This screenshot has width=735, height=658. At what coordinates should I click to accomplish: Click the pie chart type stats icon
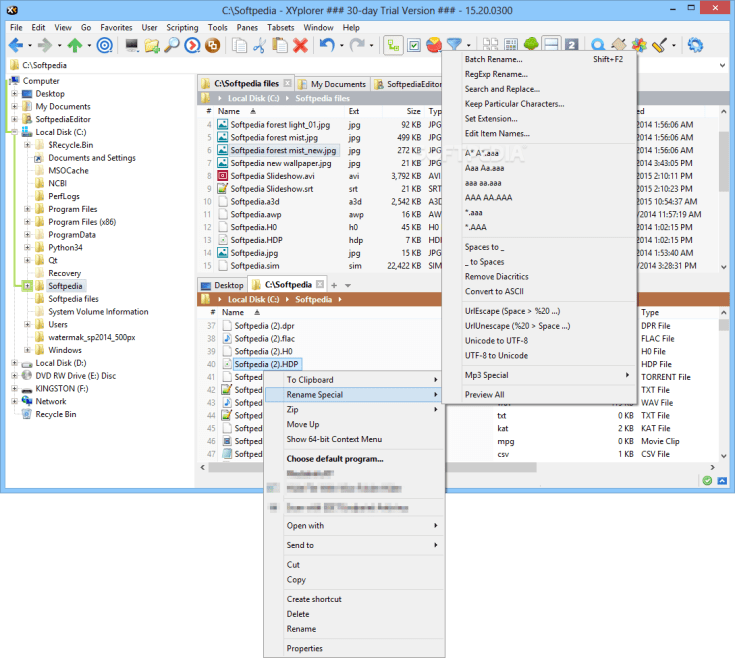[434, 45]
